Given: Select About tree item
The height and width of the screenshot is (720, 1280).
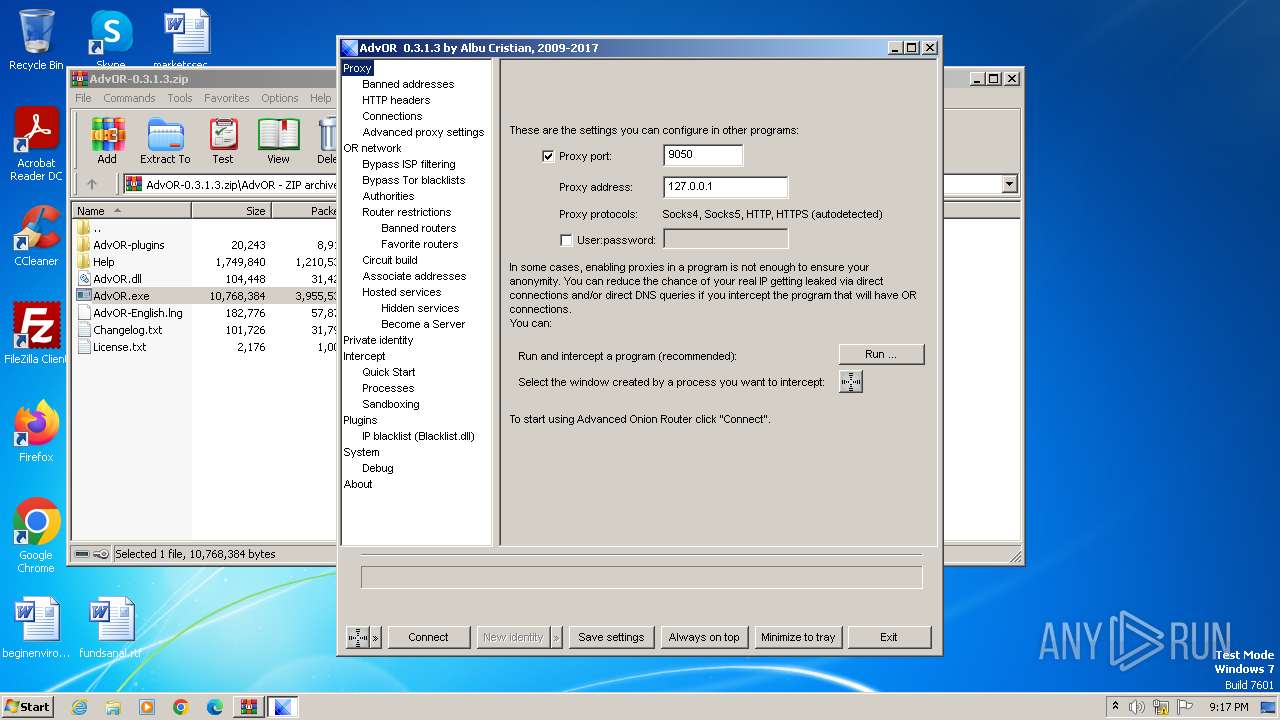Looking at the screenshot, I should (x=358, y=484).
